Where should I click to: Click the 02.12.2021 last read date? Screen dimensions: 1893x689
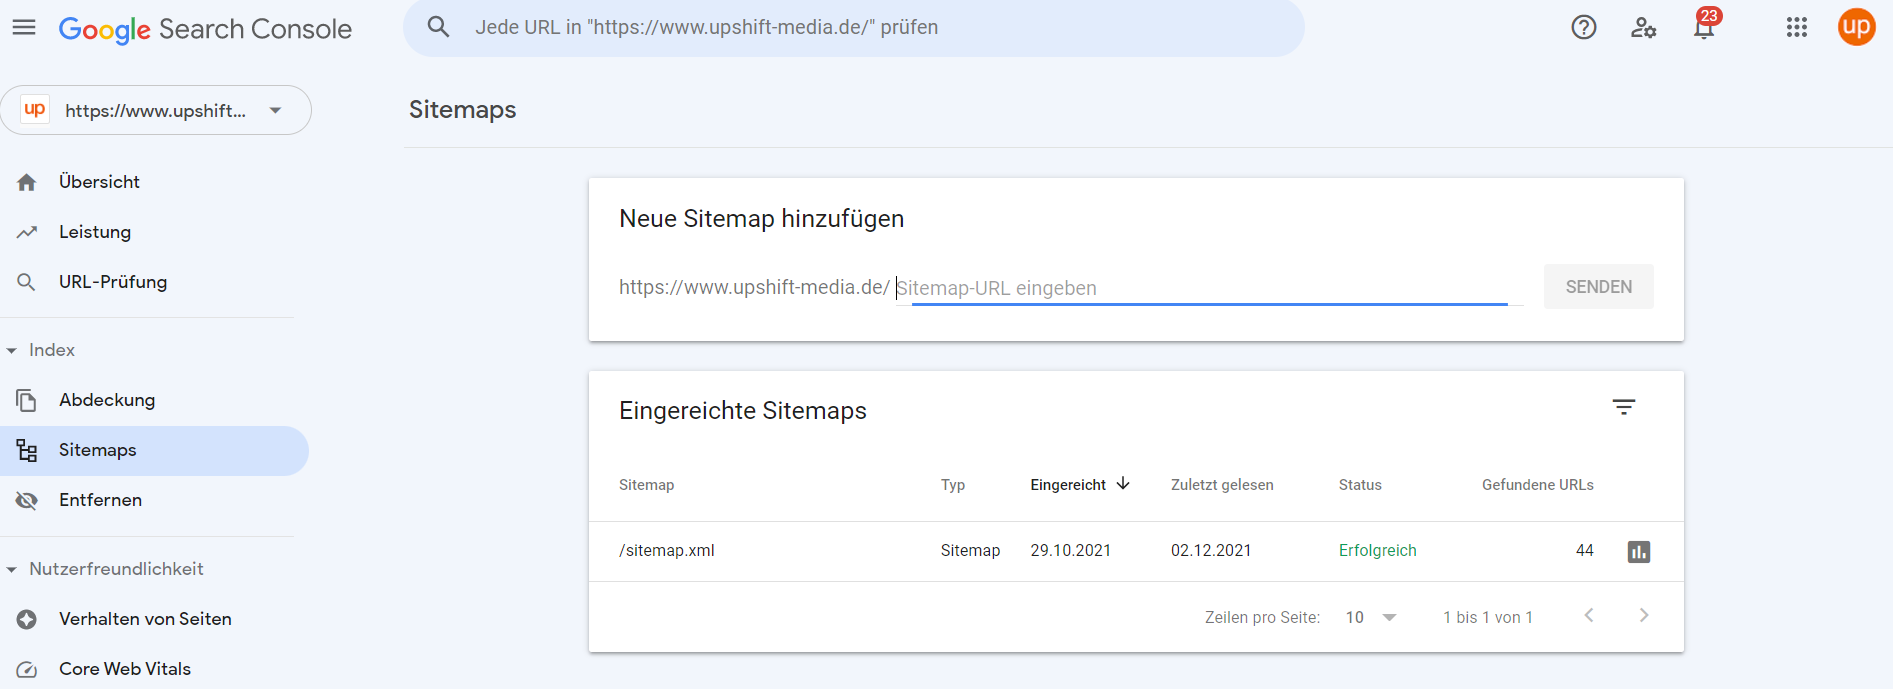click(1211, 551)
